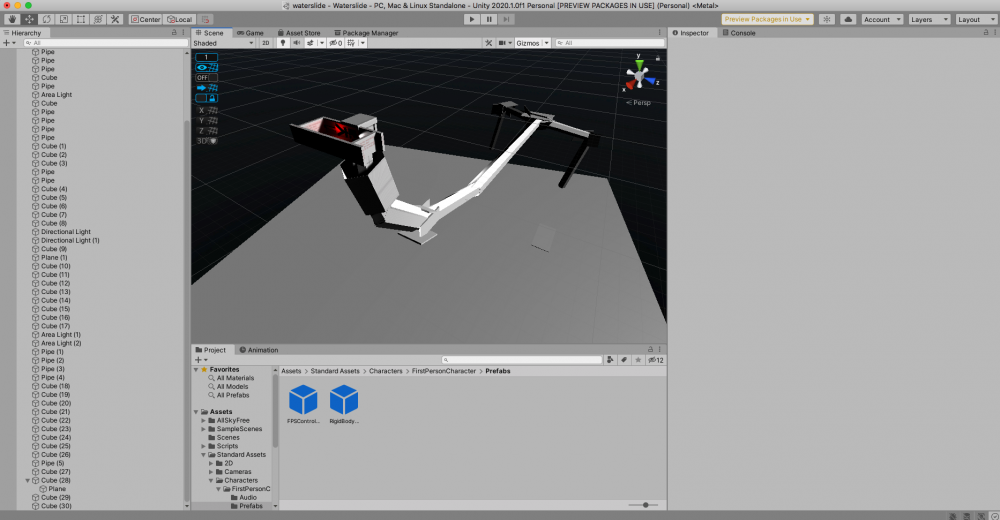Switch to the Scene tab
This screenshot has width=1000, height=520.
[x=210, y=33]
